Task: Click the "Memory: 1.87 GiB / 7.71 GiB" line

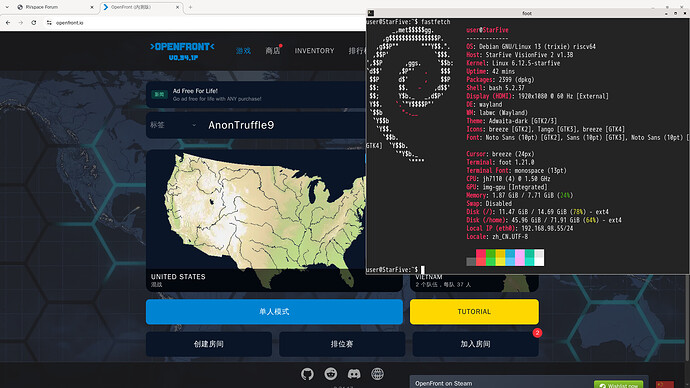Action: tap(520, 195)
